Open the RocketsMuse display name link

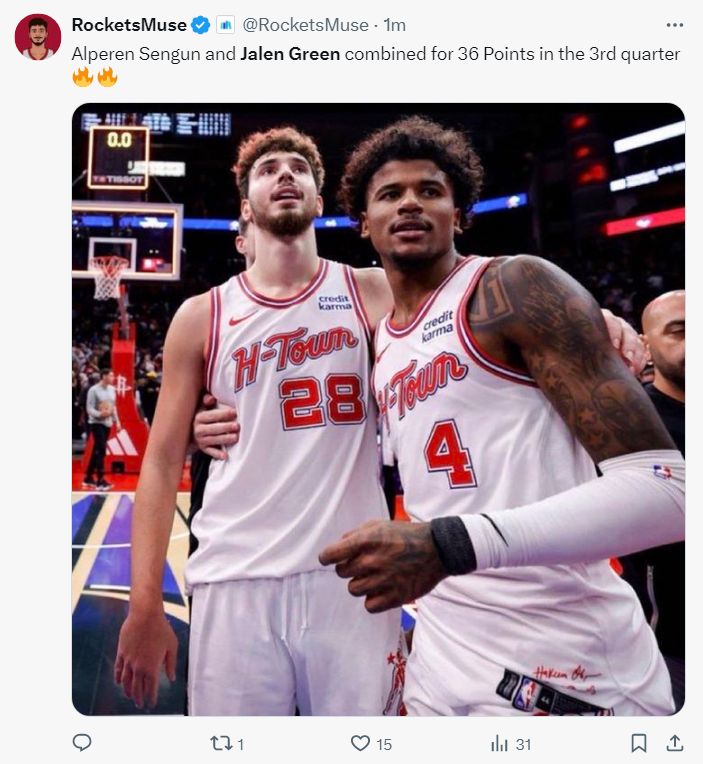tap(129, 25)
